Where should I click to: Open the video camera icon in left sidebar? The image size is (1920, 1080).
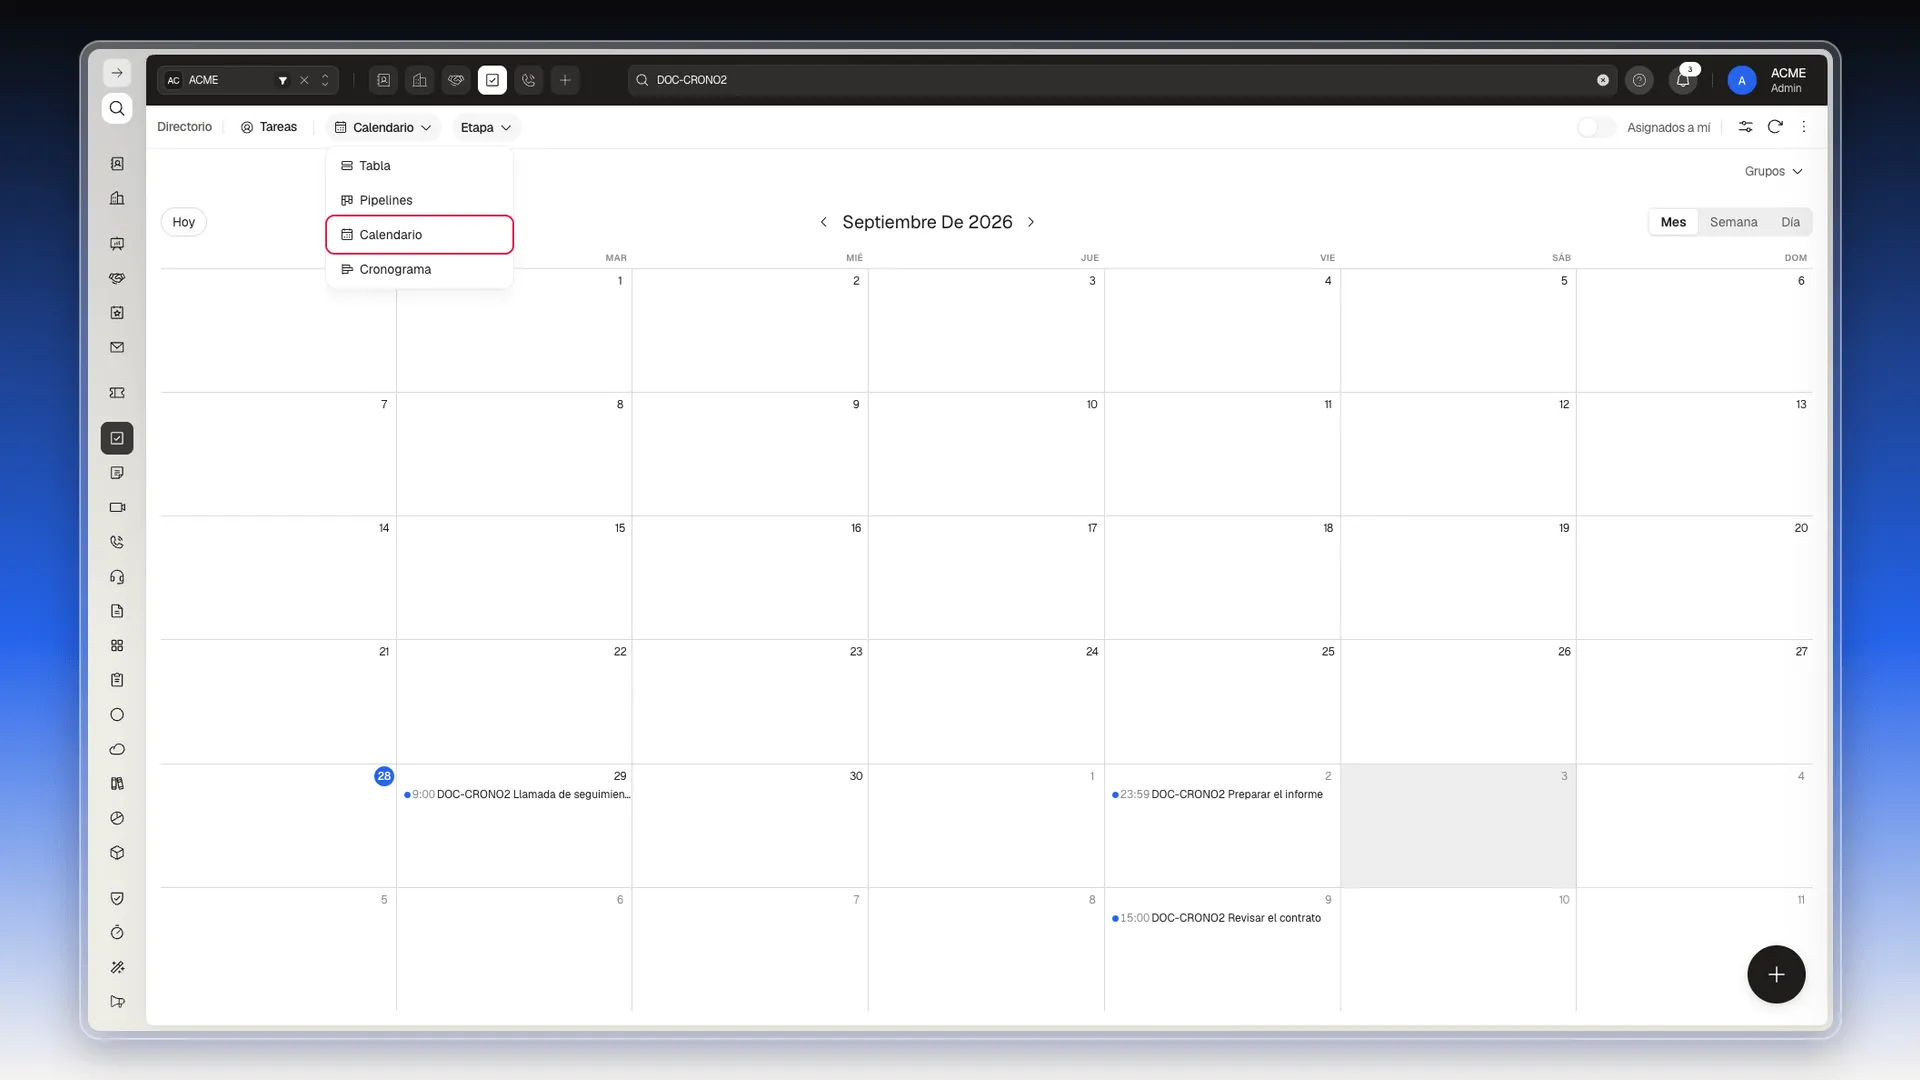click(x=117, y=507)
